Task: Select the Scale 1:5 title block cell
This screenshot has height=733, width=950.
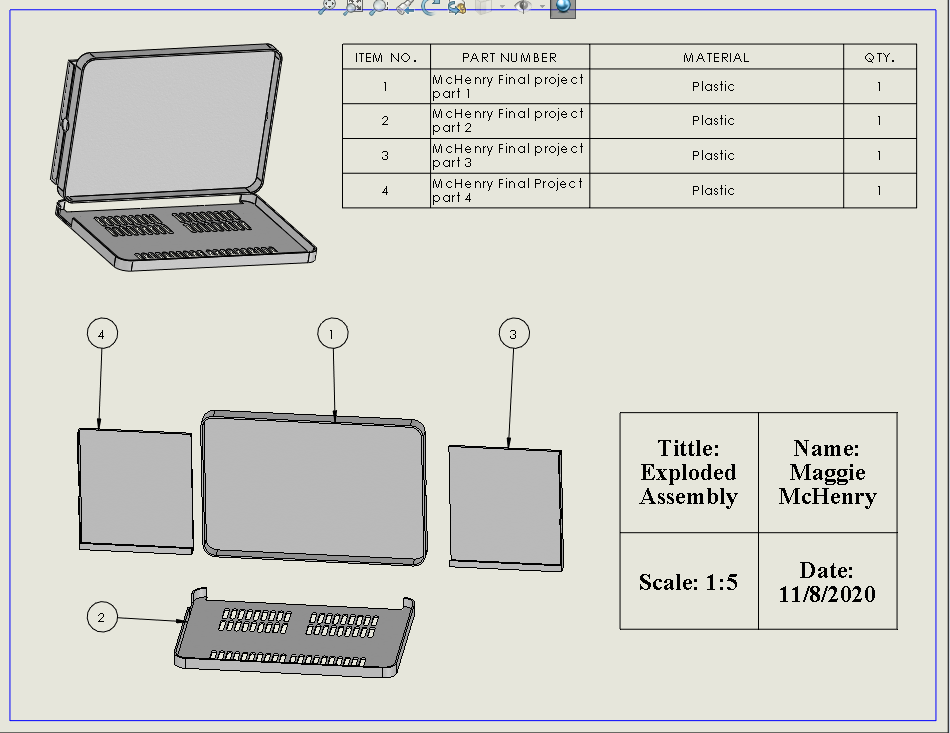Action: pos(688,580)
